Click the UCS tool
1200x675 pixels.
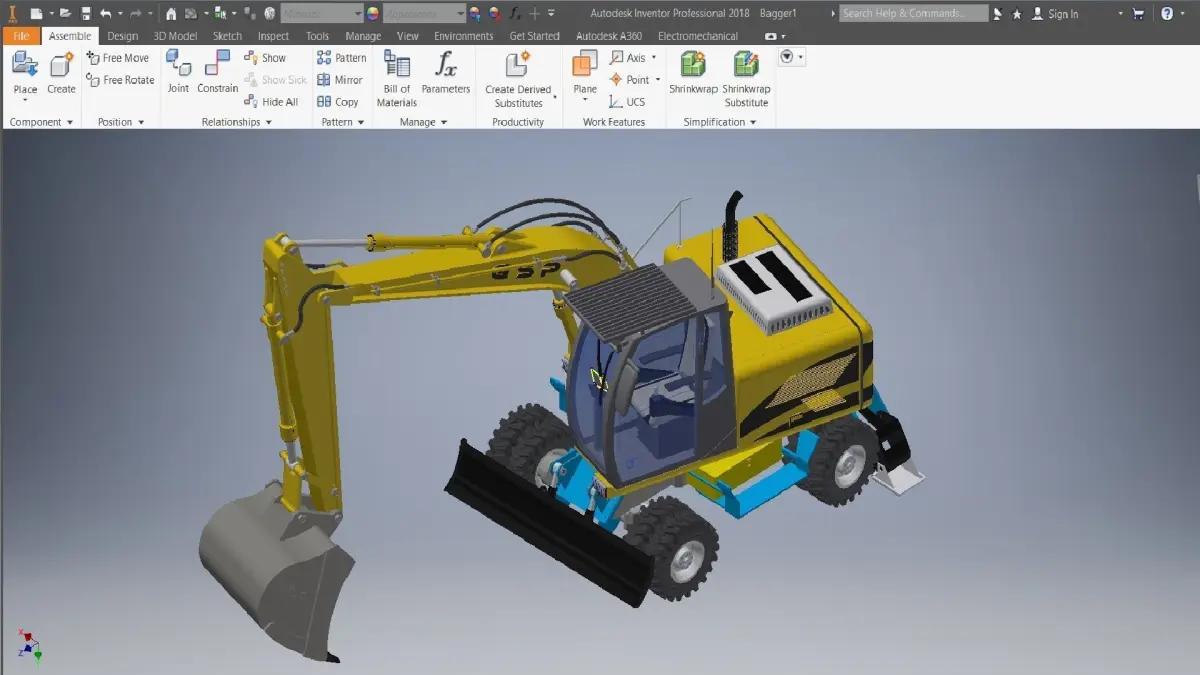tap(627, 102)
